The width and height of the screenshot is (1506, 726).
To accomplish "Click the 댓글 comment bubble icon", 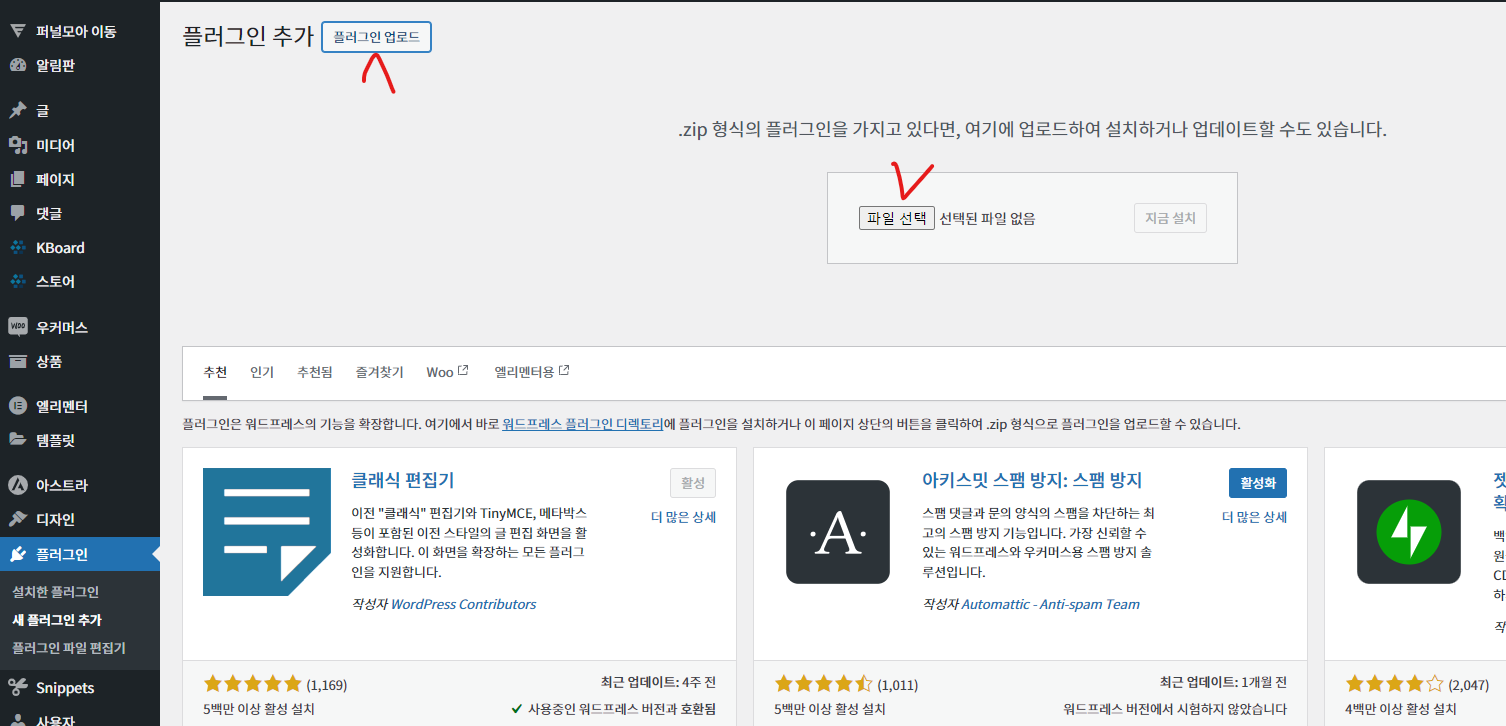I will 17,213.
